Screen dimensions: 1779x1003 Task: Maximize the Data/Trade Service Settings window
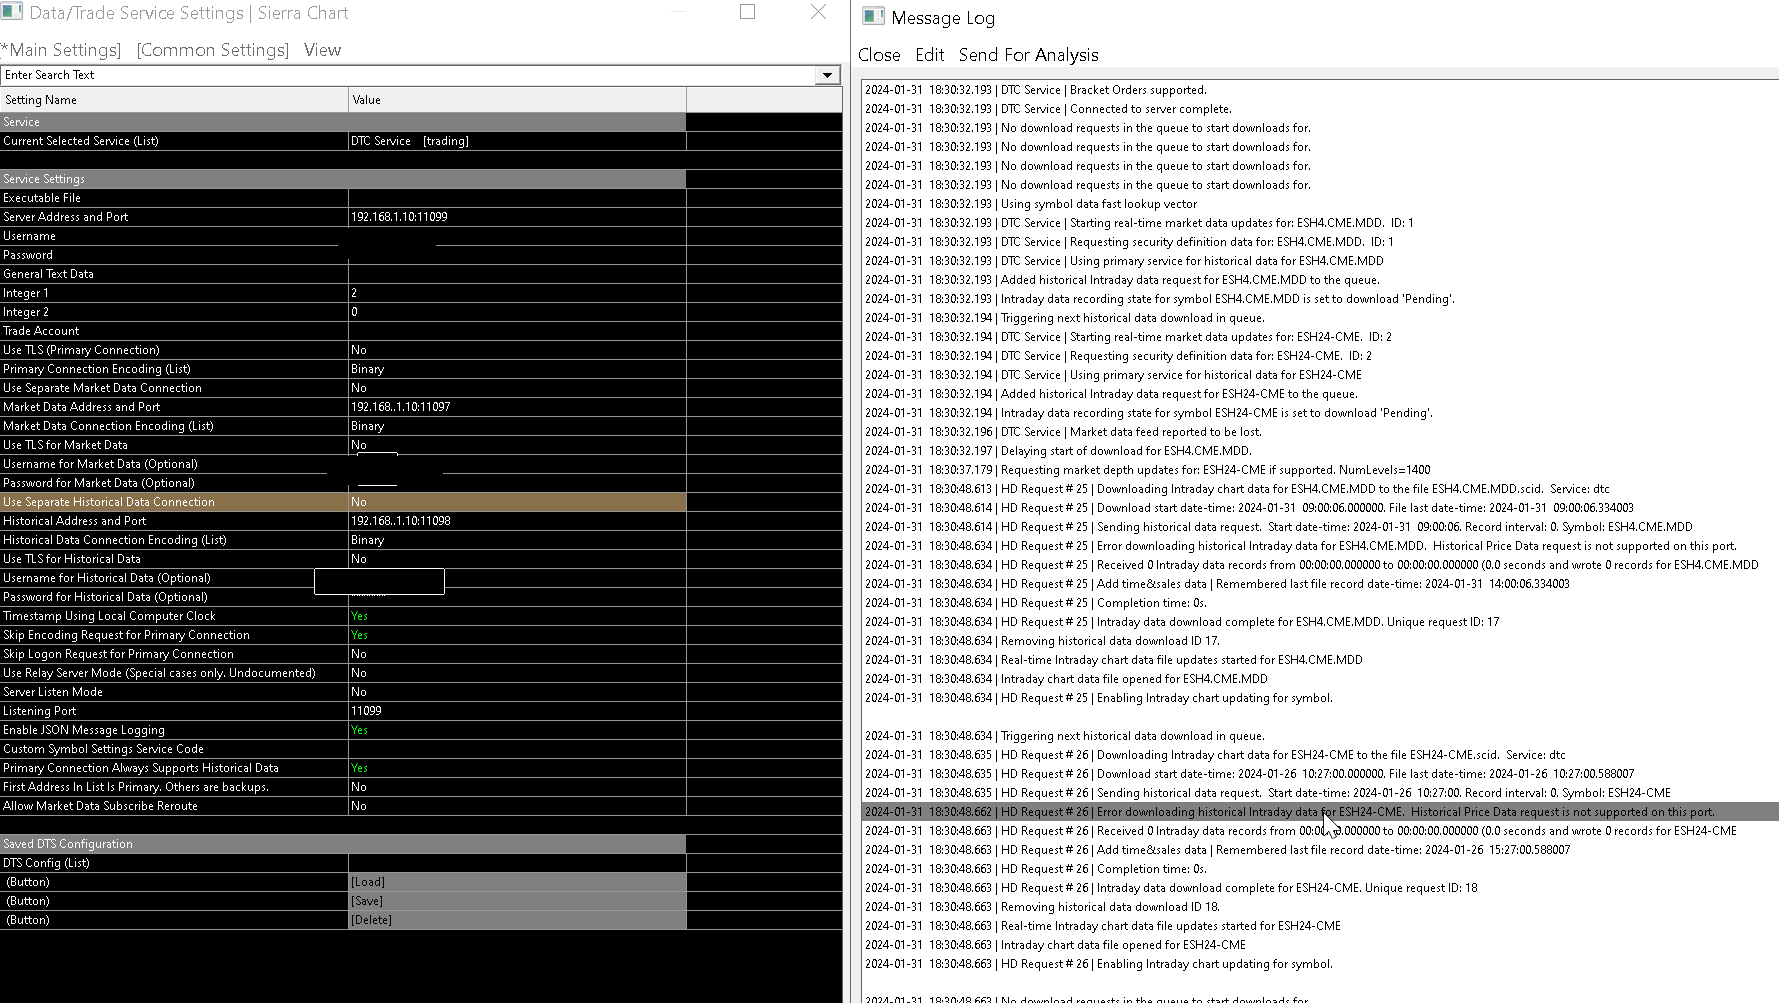click(x=747, y=12)
